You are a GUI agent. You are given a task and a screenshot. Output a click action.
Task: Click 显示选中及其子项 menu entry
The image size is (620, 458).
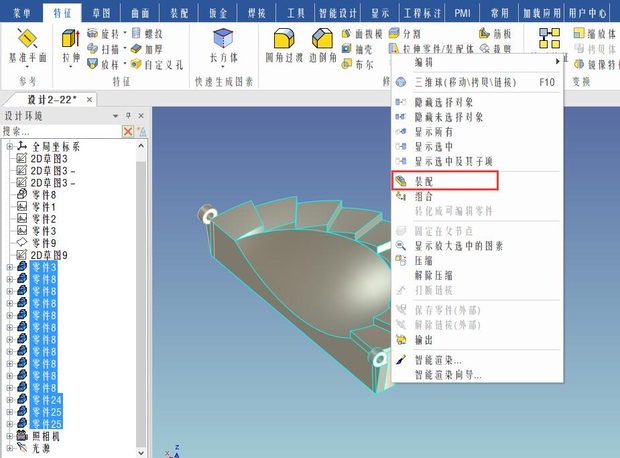pyautogui.click(x=477, y=161)
